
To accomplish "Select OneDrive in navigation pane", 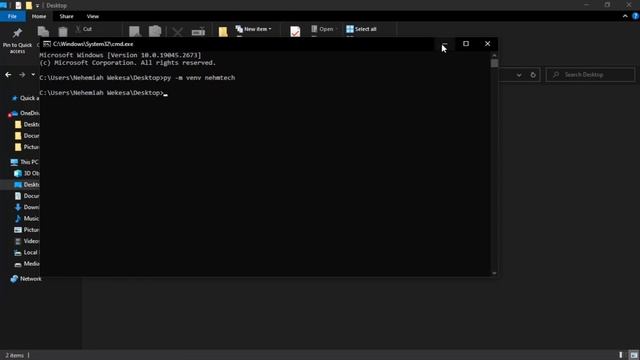I will point(25,113).
